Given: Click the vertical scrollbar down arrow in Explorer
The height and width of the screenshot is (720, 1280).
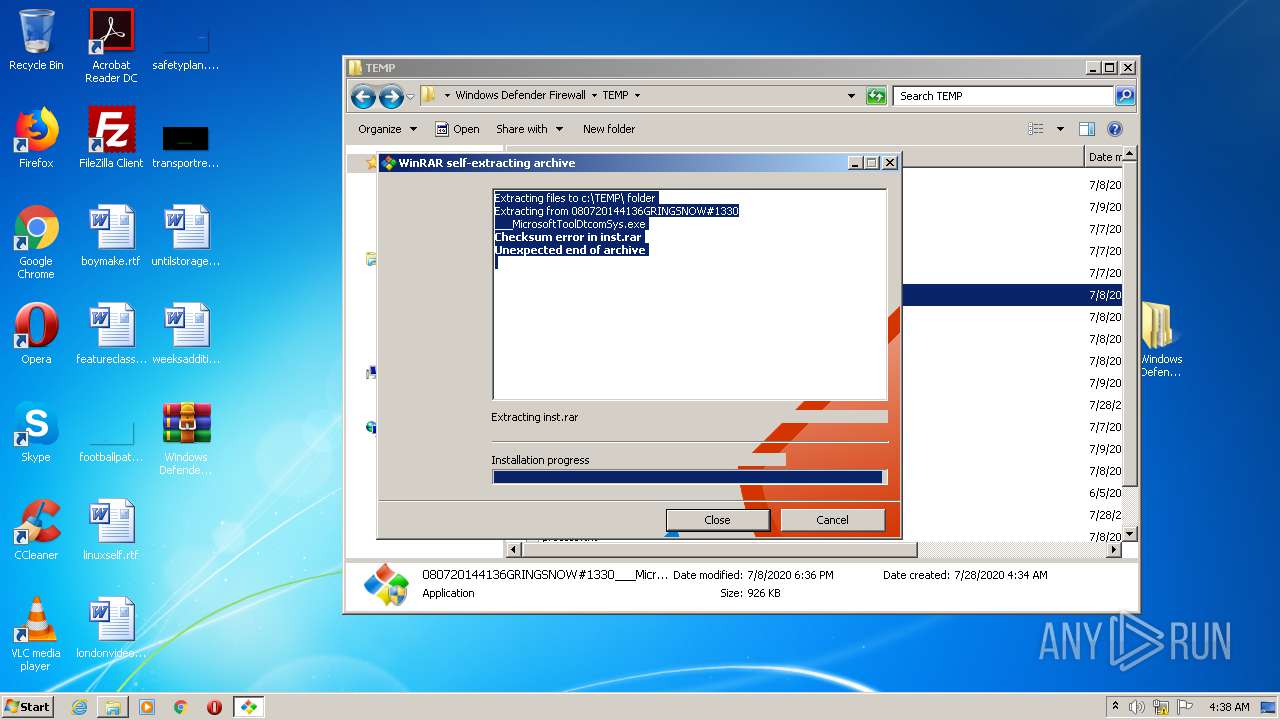Looking at the screenshot, I should (x=1130, y=535).
